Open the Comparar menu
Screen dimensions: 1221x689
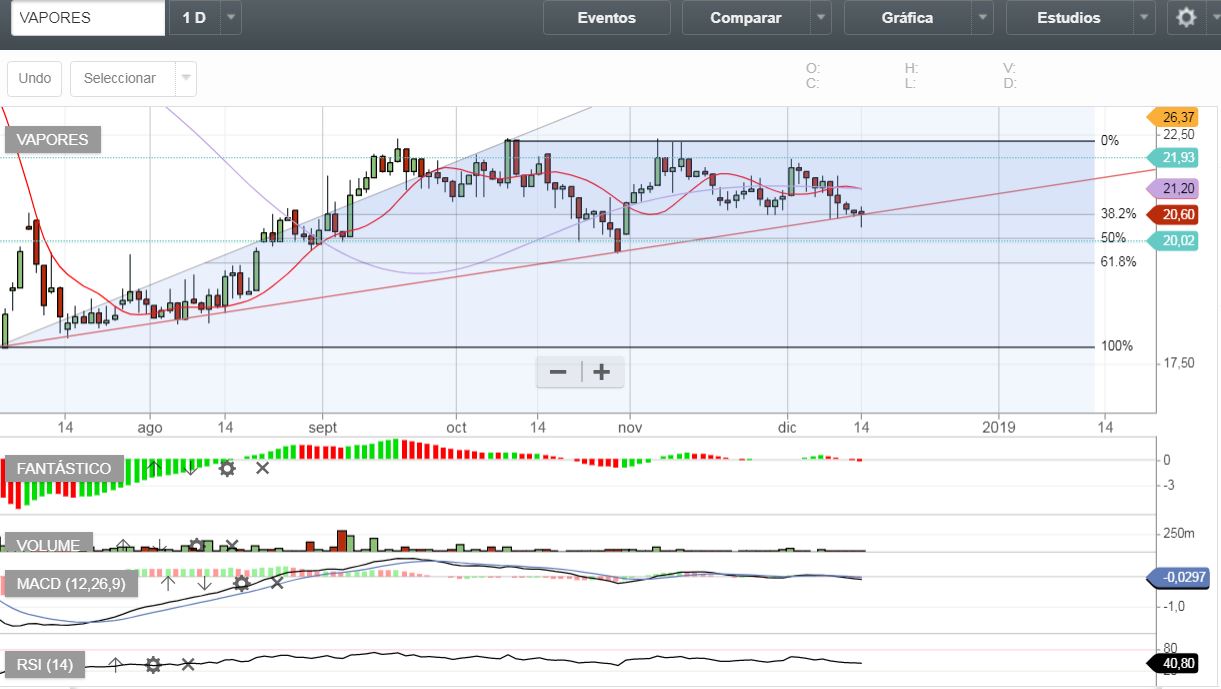point(745,18)
